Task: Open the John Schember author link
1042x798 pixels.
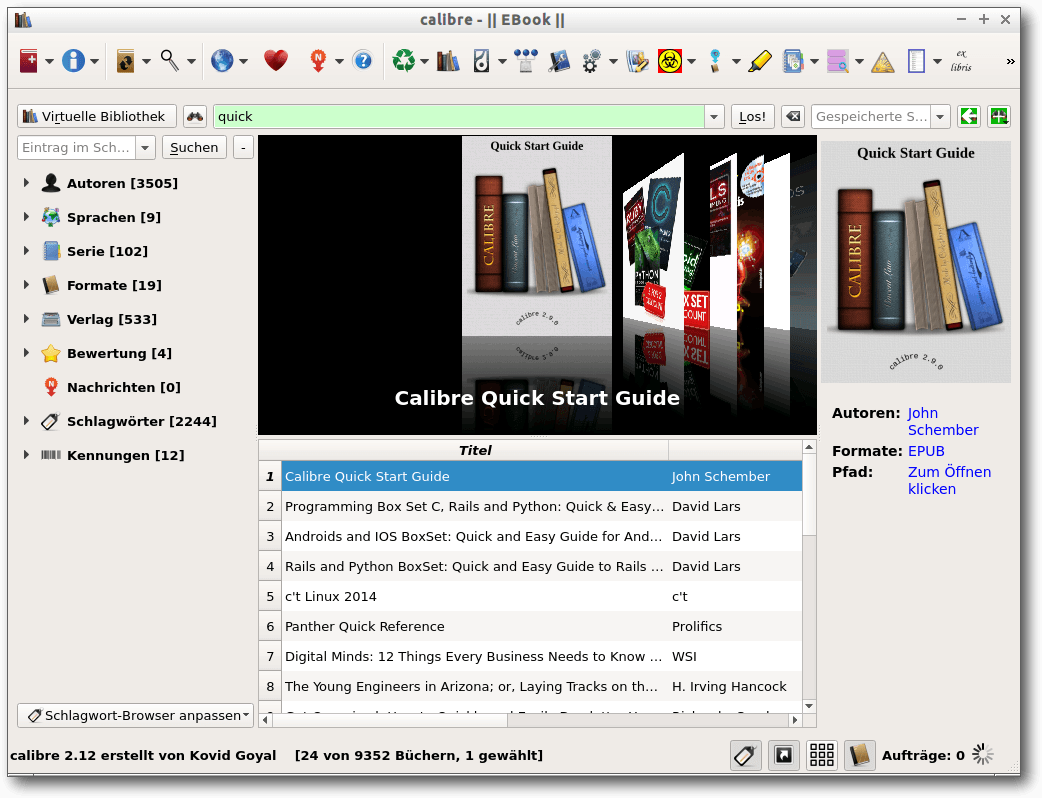Action: point(943,421)
